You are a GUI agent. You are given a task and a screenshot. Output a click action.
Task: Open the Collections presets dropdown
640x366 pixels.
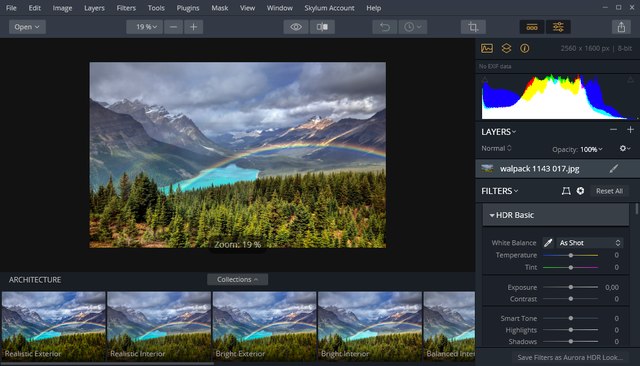coord(238,279)
